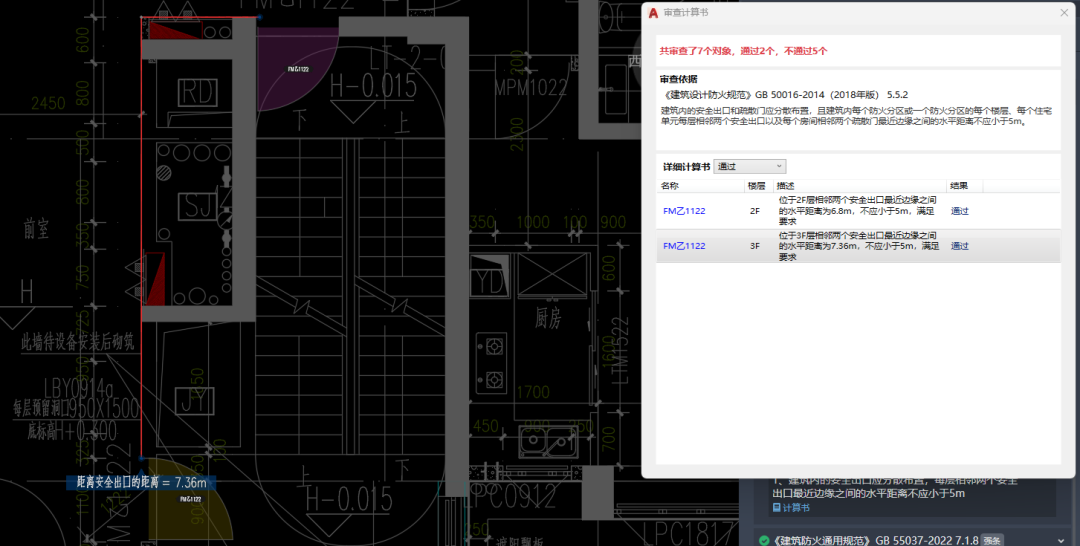
Task: Open the 计算书 book icon link
Action: [791, 507]
